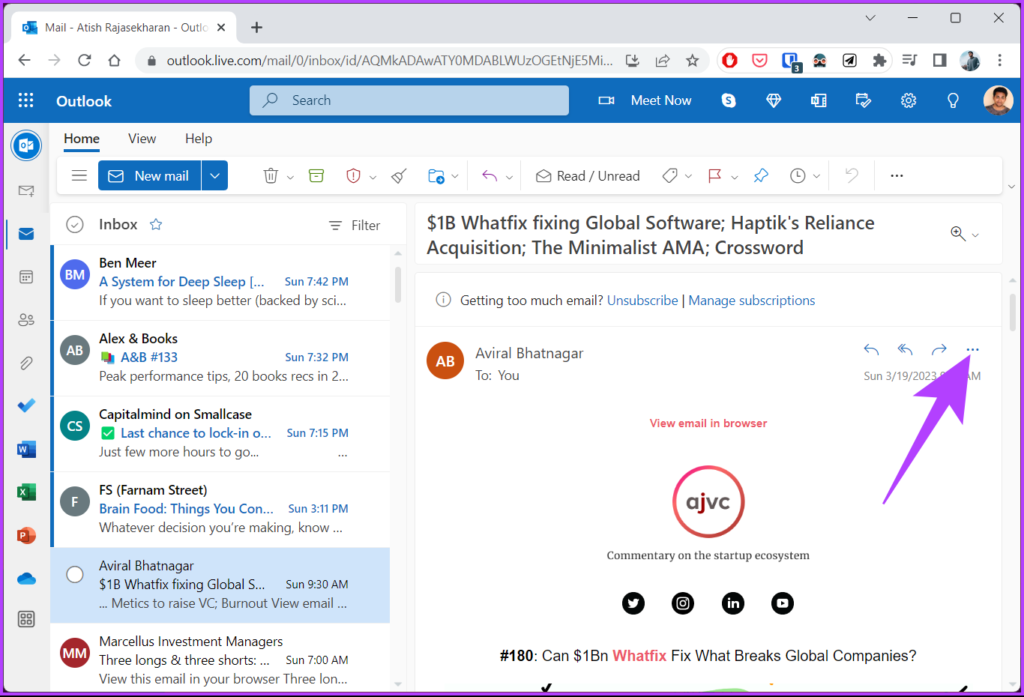
Task: Click the browser address bar URL
Action: point(389,61)
